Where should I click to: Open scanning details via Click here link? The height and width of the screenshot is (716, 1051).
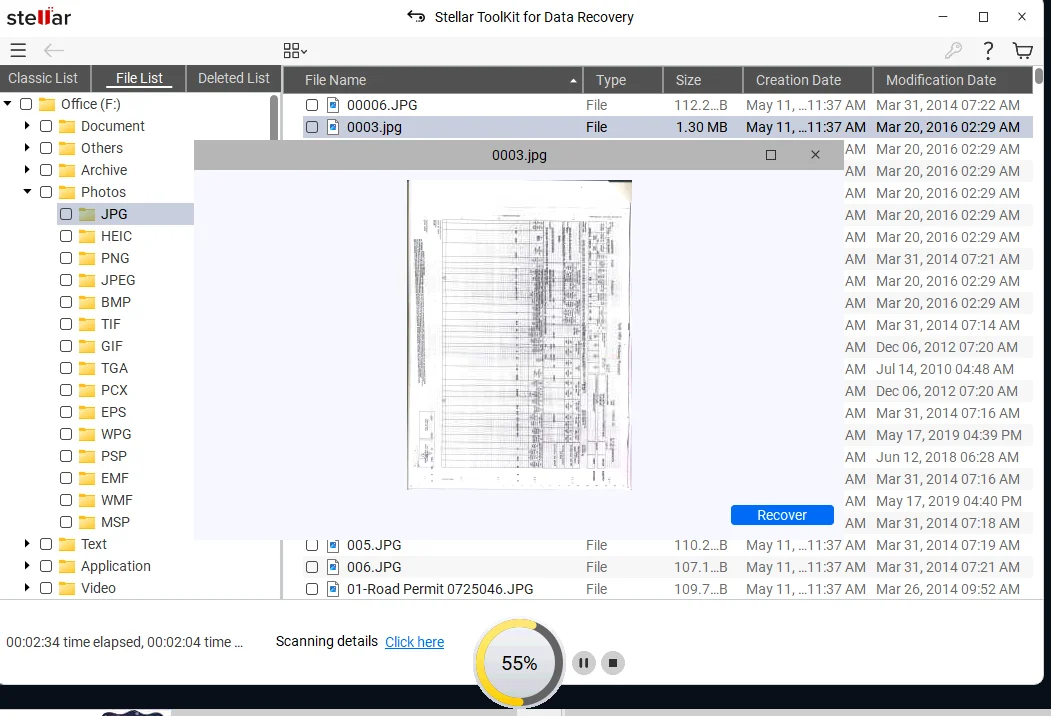coord(414,641)
